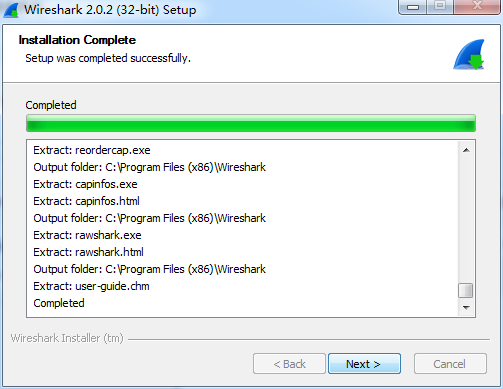The width and height of the screenshot is (503, 389).
Task: Select the 'Extract: capinfos.html' log entry
Action: [x=86, y=201]
